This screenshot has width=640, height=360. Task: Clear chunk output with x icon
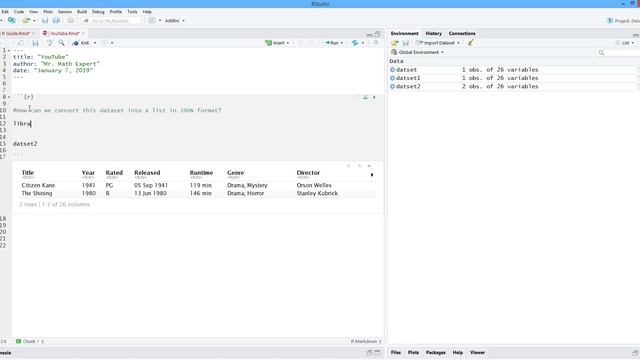point(369,166)
